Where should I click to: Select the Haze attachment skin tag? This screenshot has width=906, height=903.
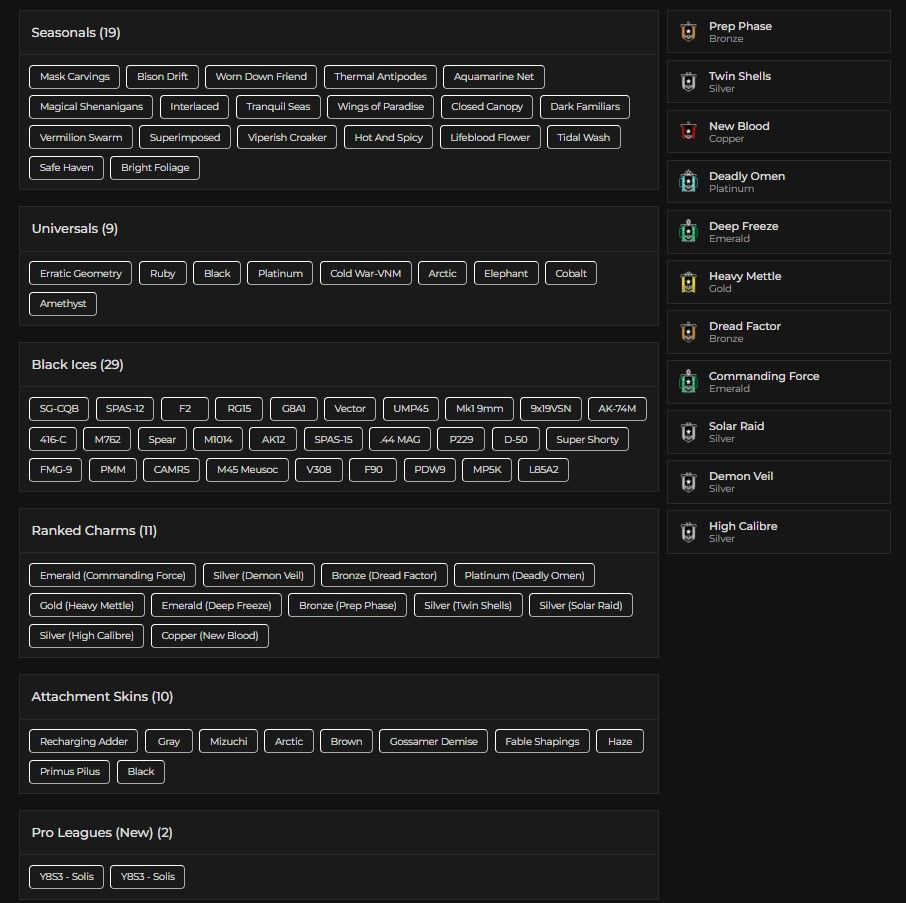point(620,741)
